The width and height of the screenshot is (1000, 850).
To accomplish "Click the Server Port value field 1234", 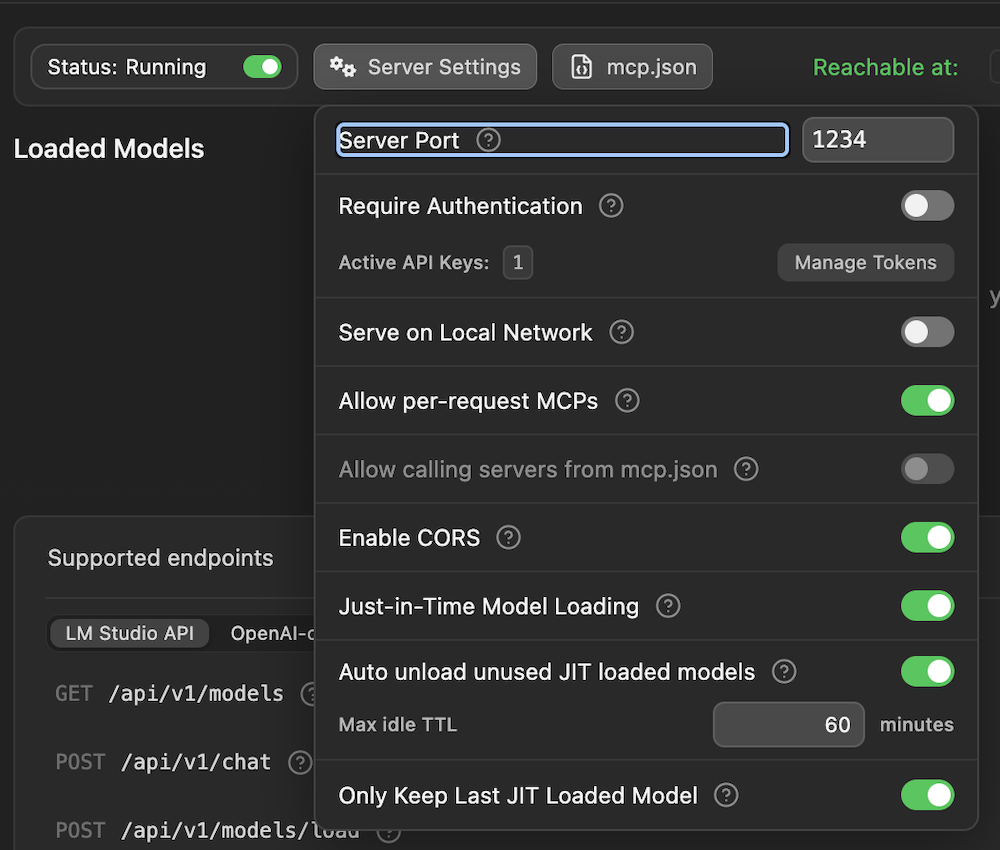I will click(x=878, y=140).
